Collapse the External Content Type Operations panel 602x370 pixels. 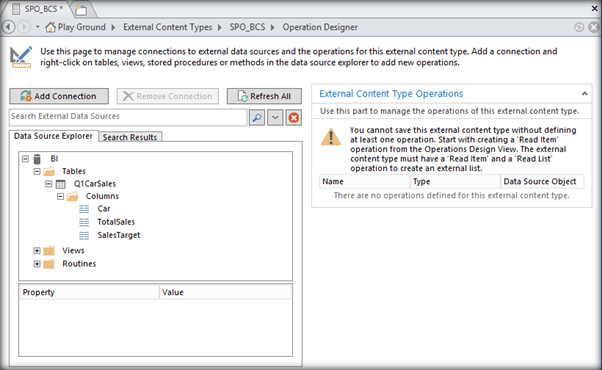coord(584,94)
